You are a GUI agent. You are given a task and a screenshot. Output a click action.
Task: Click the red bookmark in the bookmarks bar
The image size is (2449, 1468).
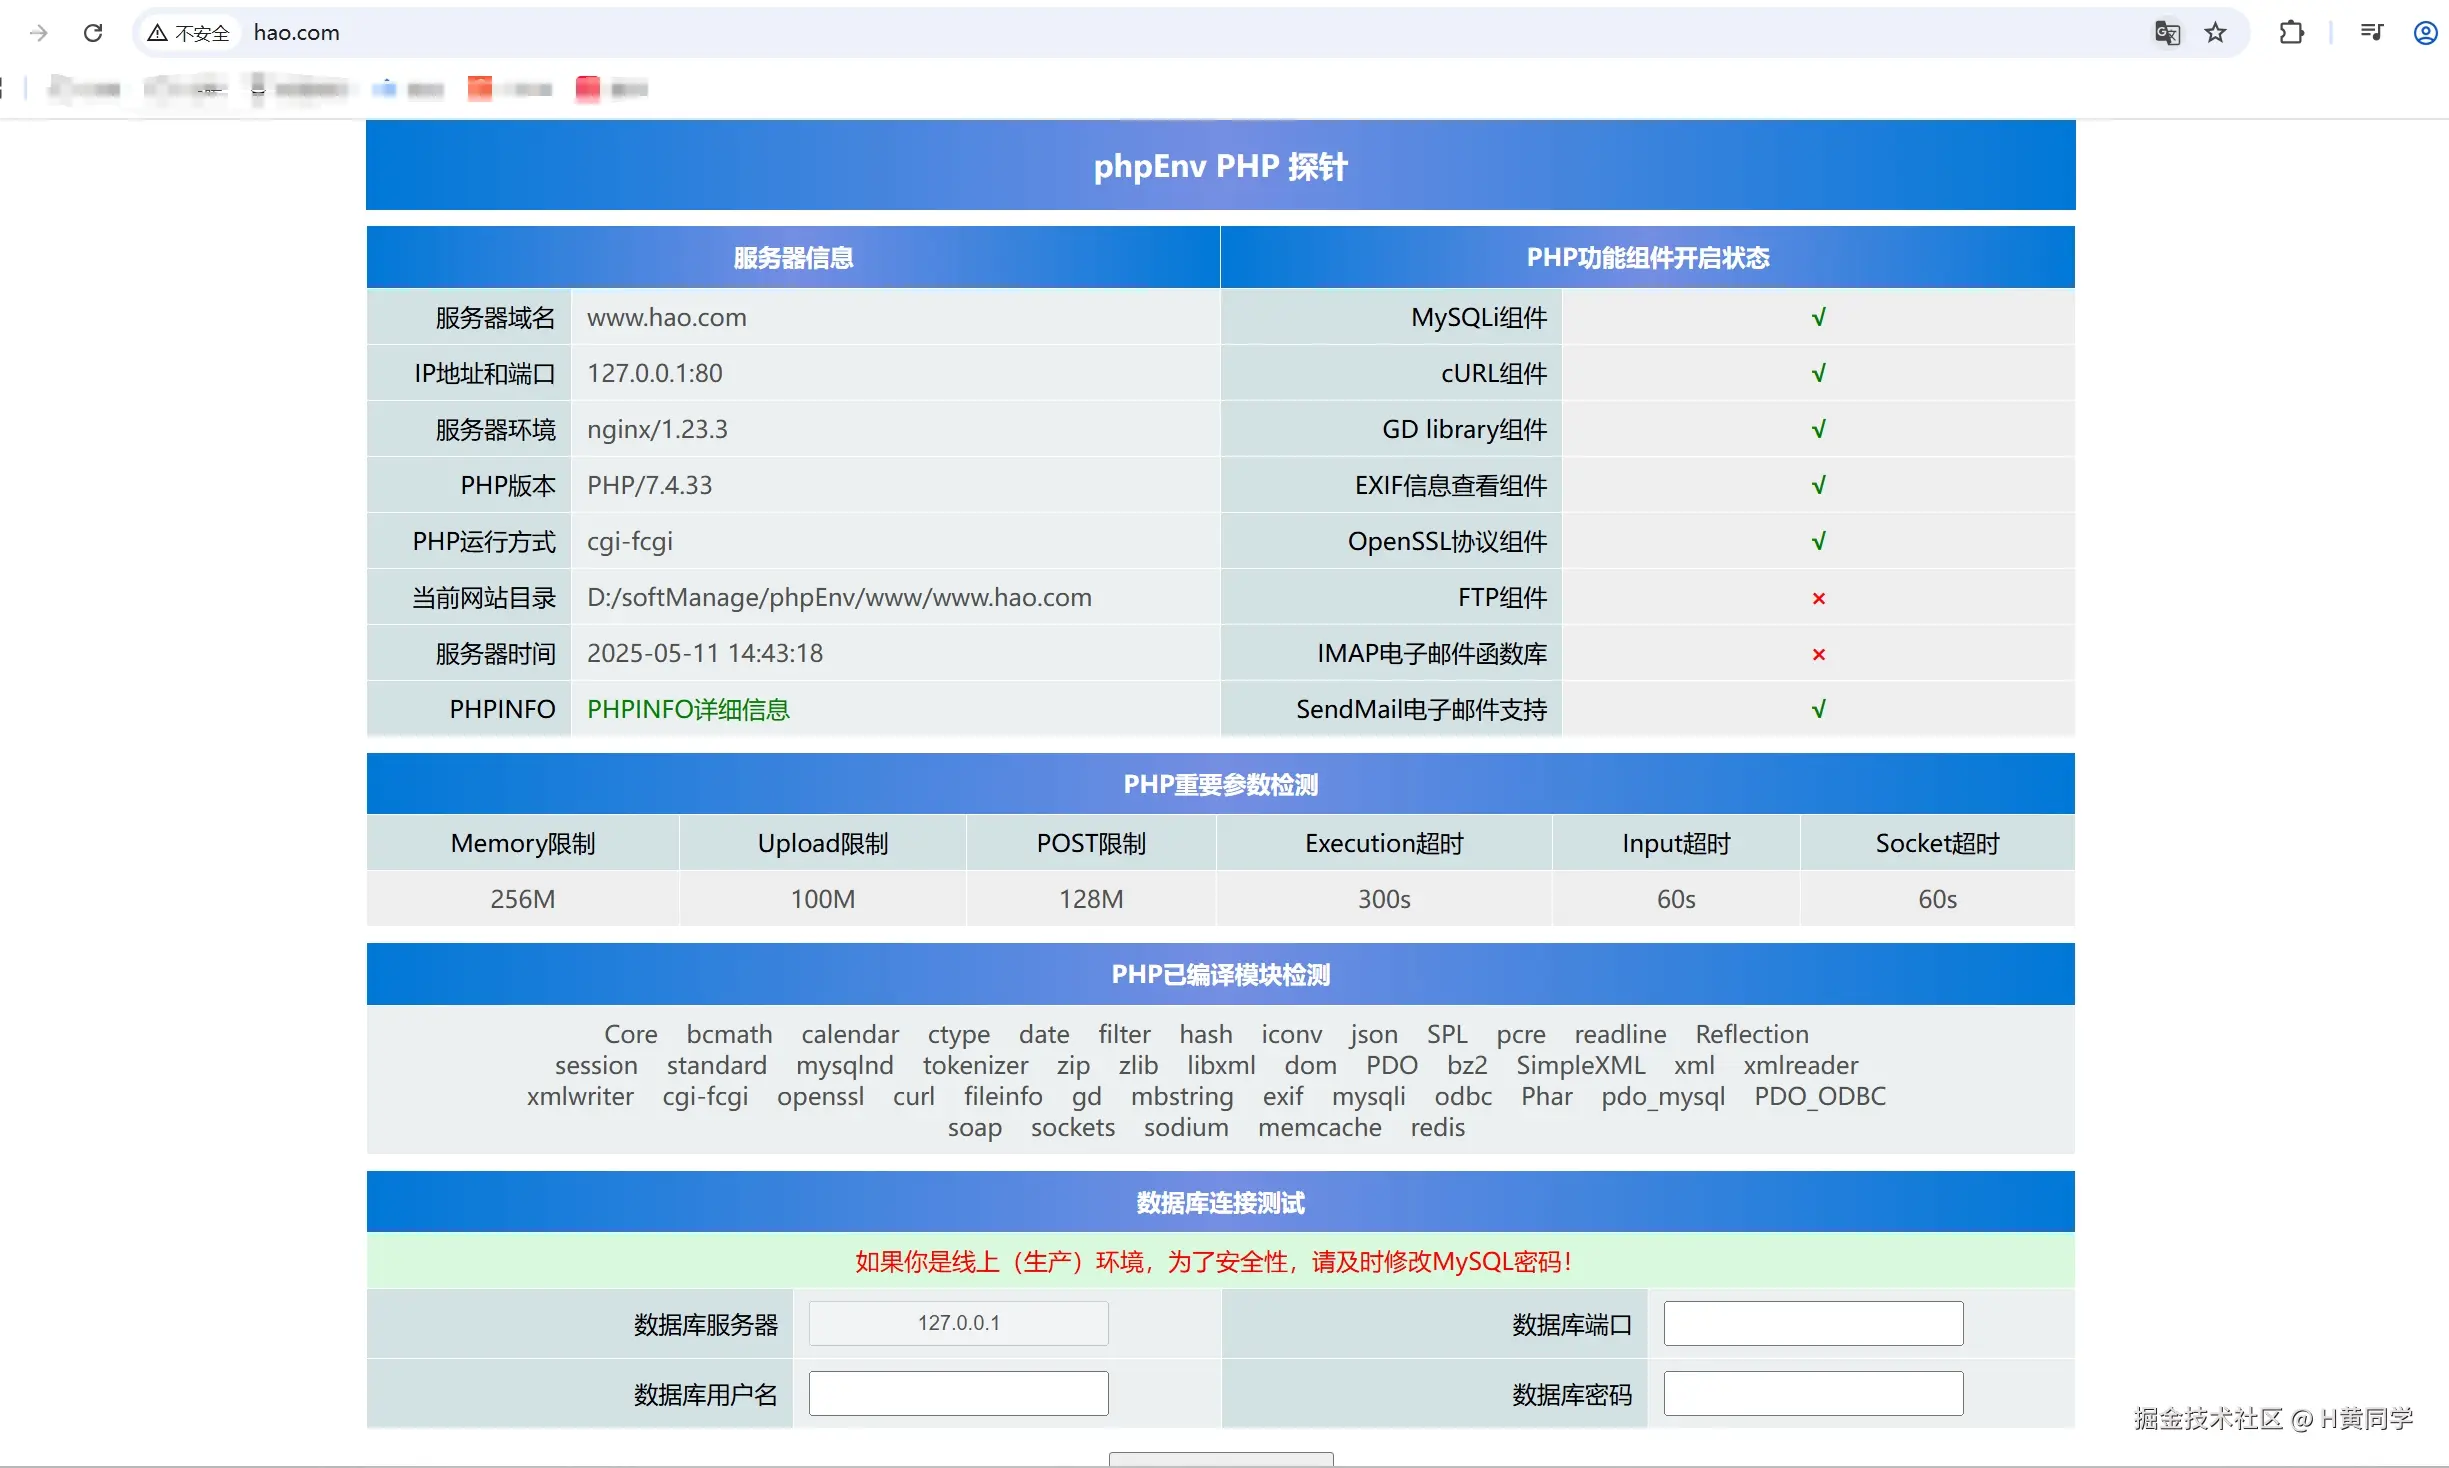point(587,89)
